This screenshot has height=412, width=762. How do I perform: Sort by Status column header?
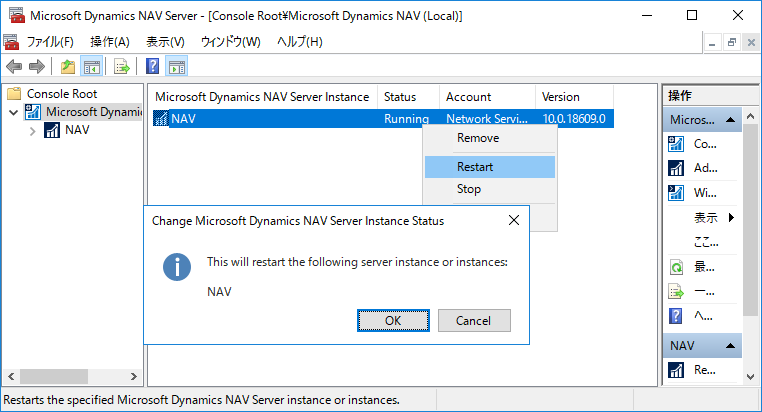click(408, 97)
